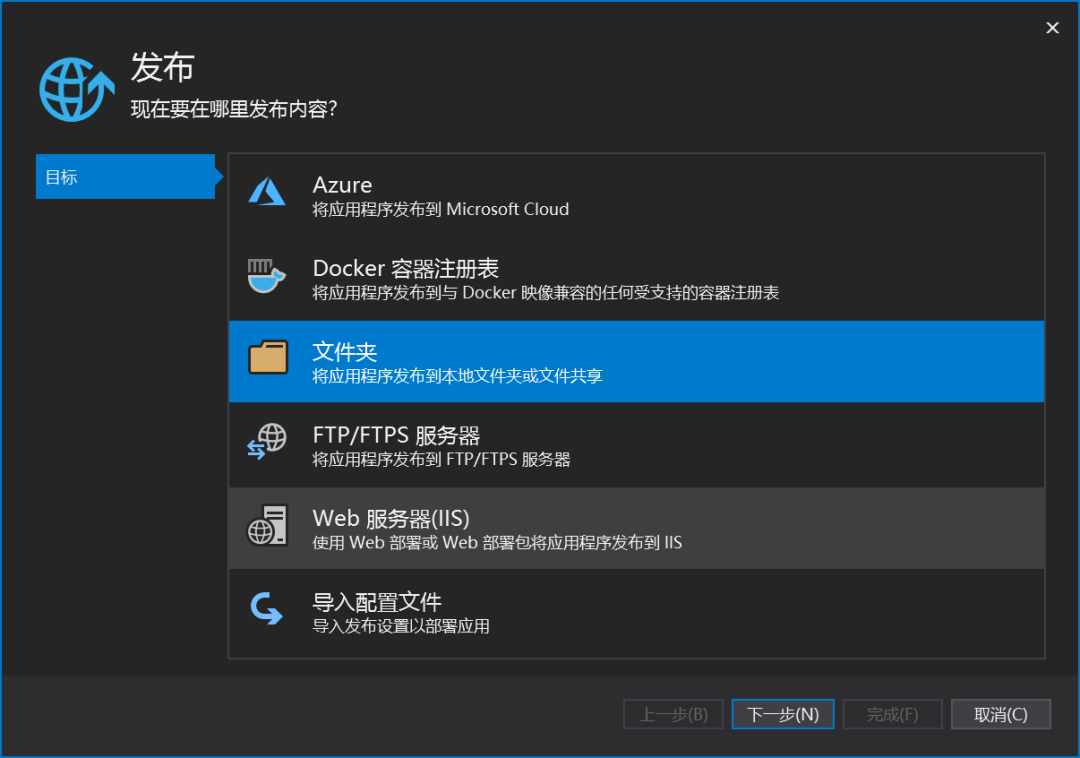Click description 使用 Web 部署或 Web 部署包
Screen dimensions: 1080x758
pyautogui.click(x=497, y=543)
